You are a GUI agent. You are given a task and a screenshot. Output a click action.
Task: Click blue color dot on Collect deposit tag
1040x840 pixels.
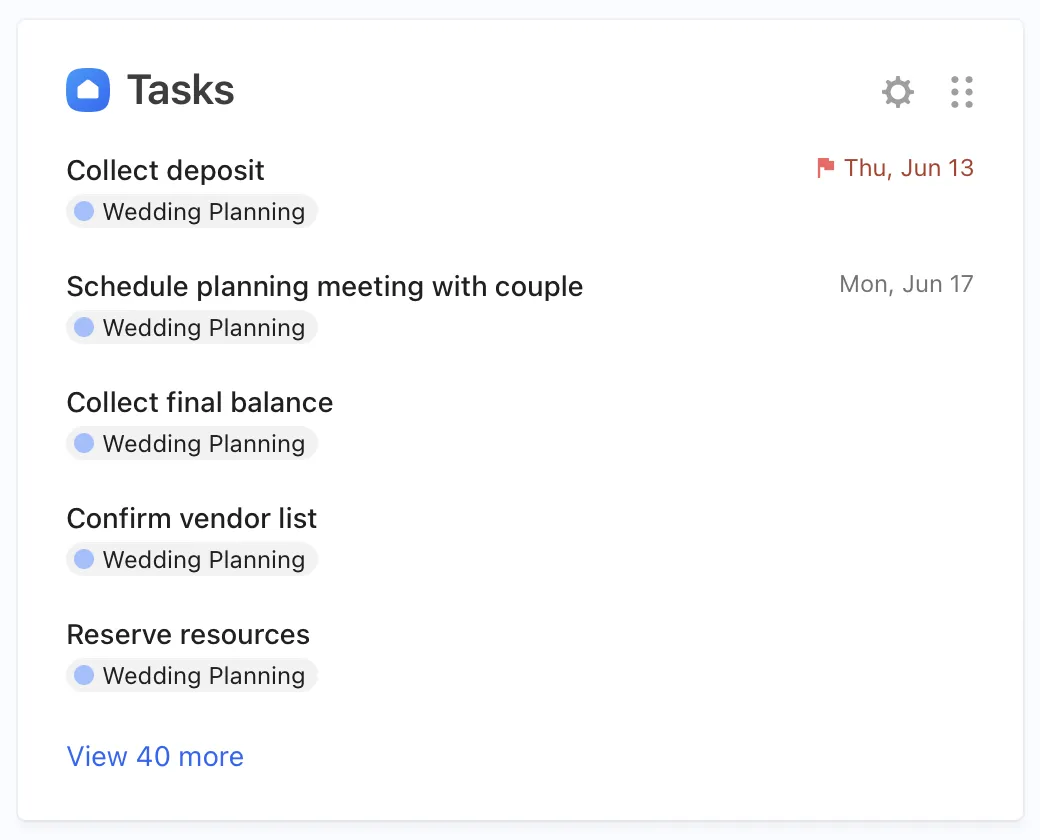(84, 212)
